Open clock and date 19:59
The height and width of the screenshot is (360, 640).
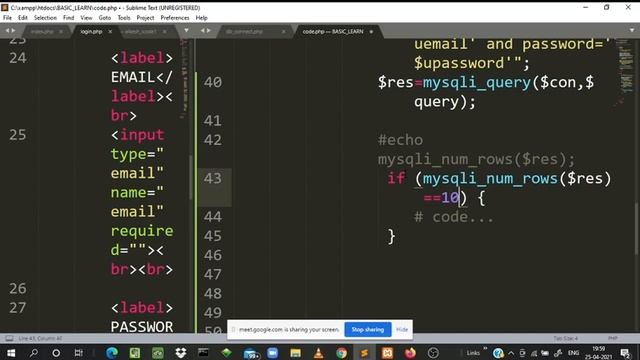point(598,353)
